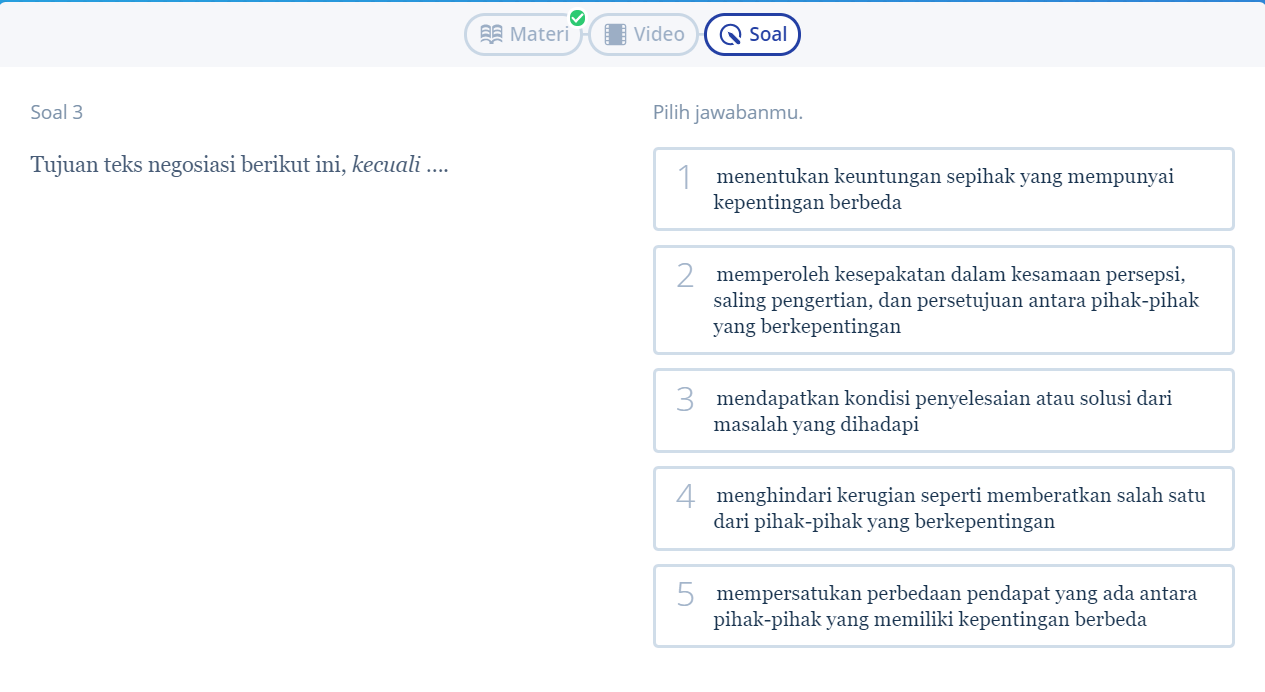Choose answer "menentukan keuntungan sepihak"
The image size is (1265, 692).
tap(943, 189)
